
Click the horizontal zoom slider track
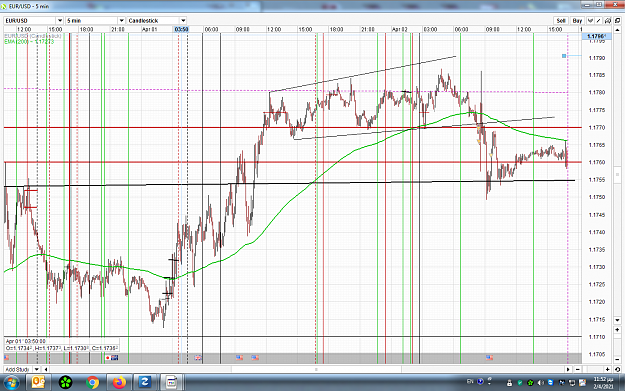tap(593, 369)
